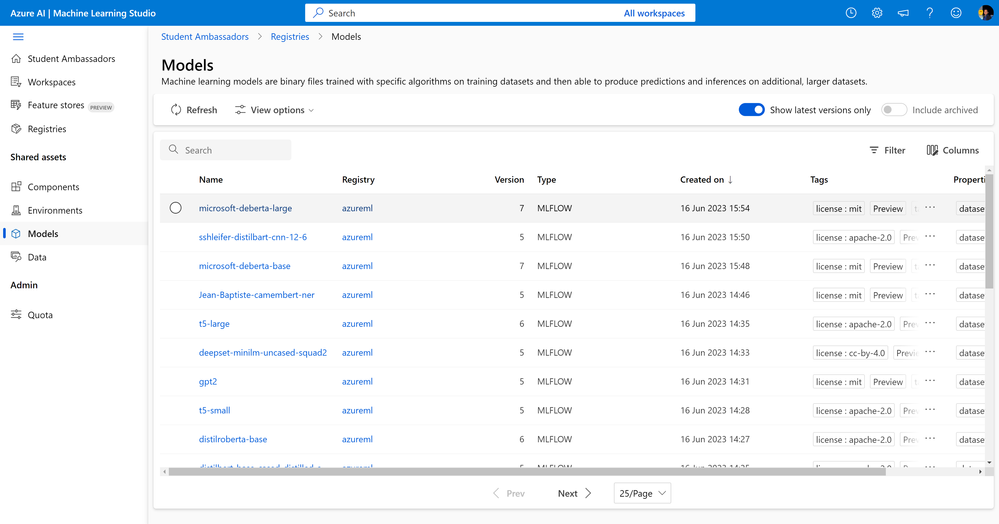Click the smiley feedback icon
999x524 pixels.
coord(956,13)
